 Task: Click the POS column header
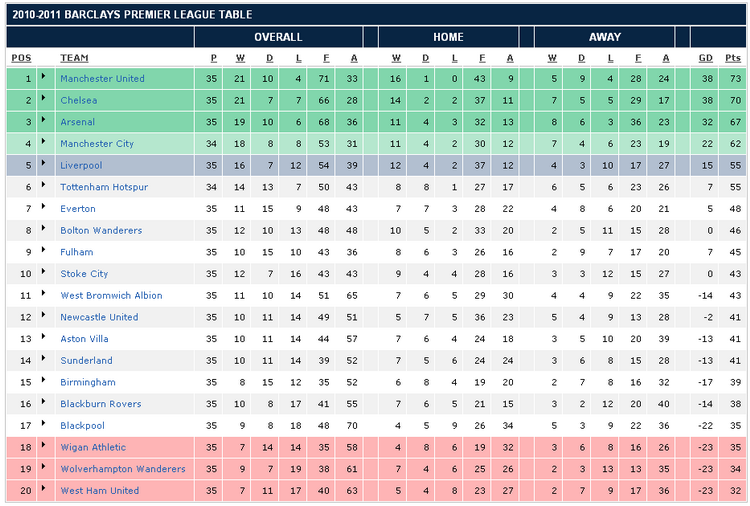pos(21,58)
